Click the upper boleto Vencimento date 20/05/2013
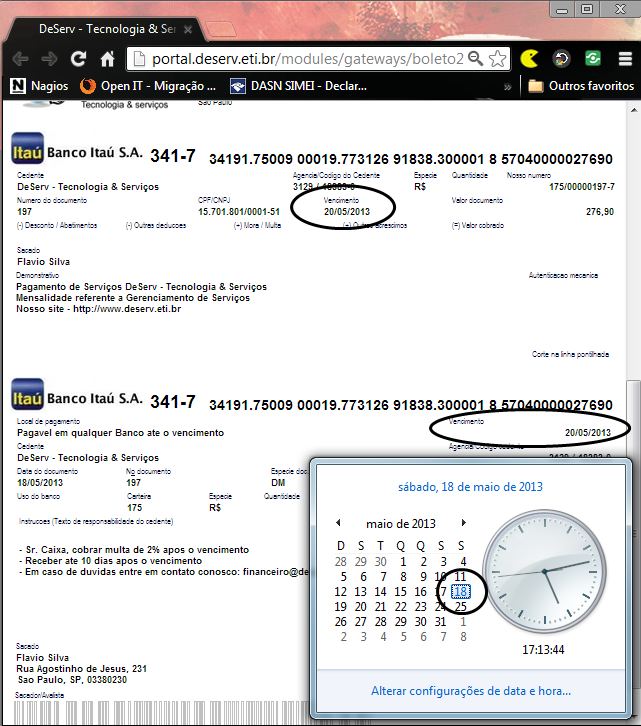Image resolution: width=641 pixels, height=726 pixels. pos(347,212)
